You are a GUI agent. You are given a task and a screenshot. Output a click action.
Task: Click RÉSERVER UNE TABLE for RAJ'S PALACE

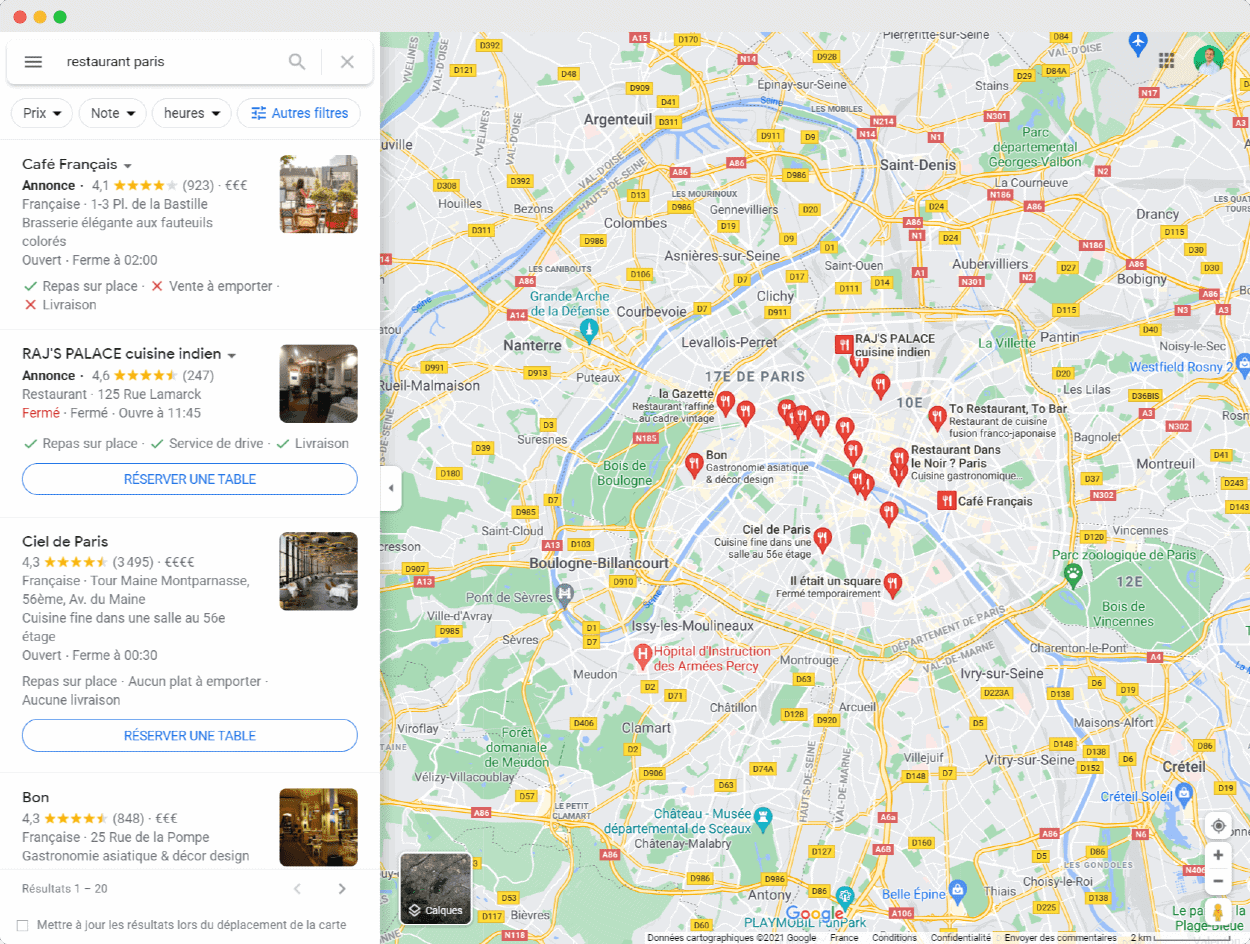(190, 479)
